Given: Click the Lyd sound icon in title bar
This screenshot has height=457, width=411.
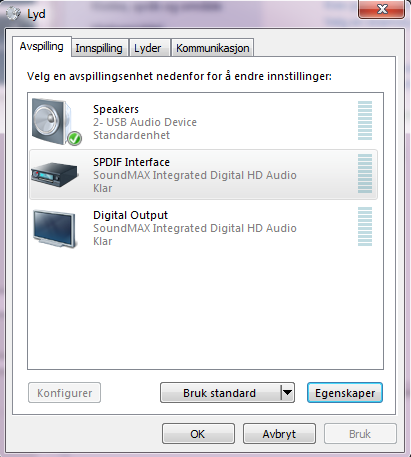Looking at the screenshot, I should tap(14, 14).
